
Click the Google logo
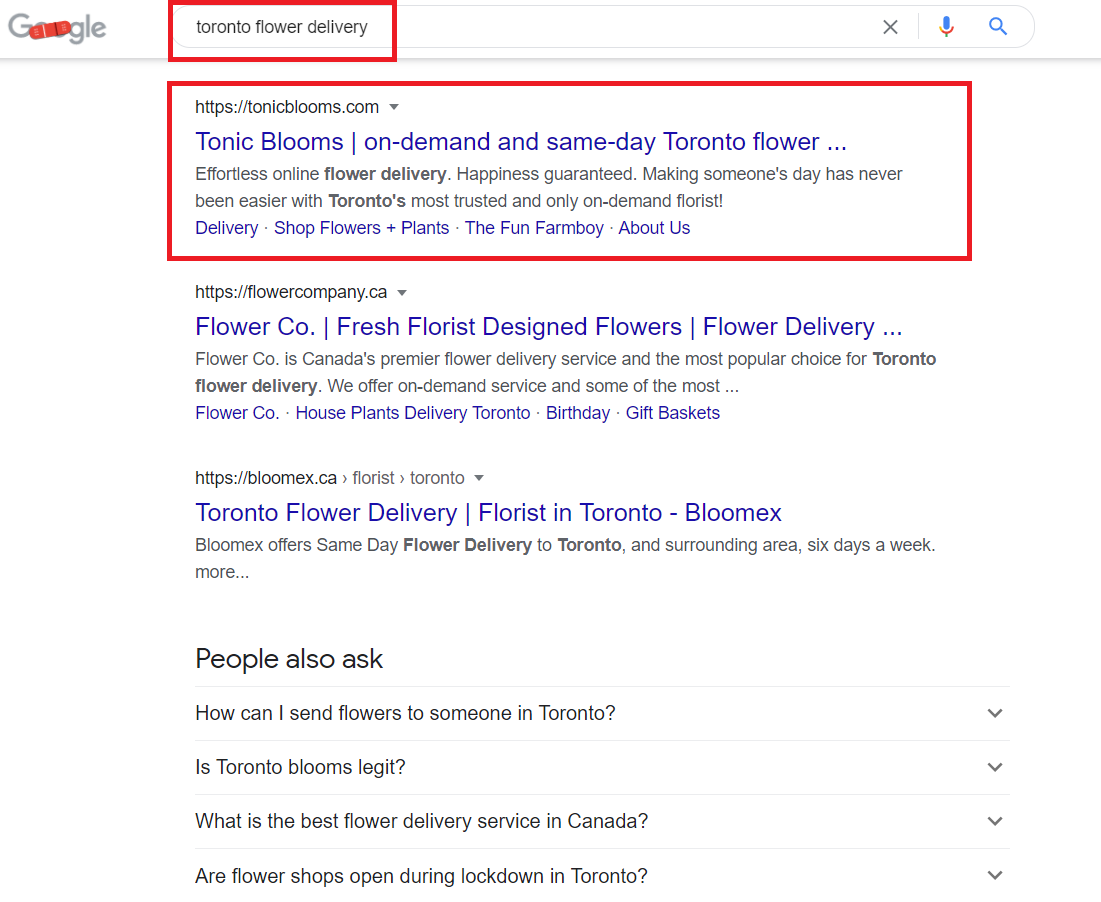point(57,28)
